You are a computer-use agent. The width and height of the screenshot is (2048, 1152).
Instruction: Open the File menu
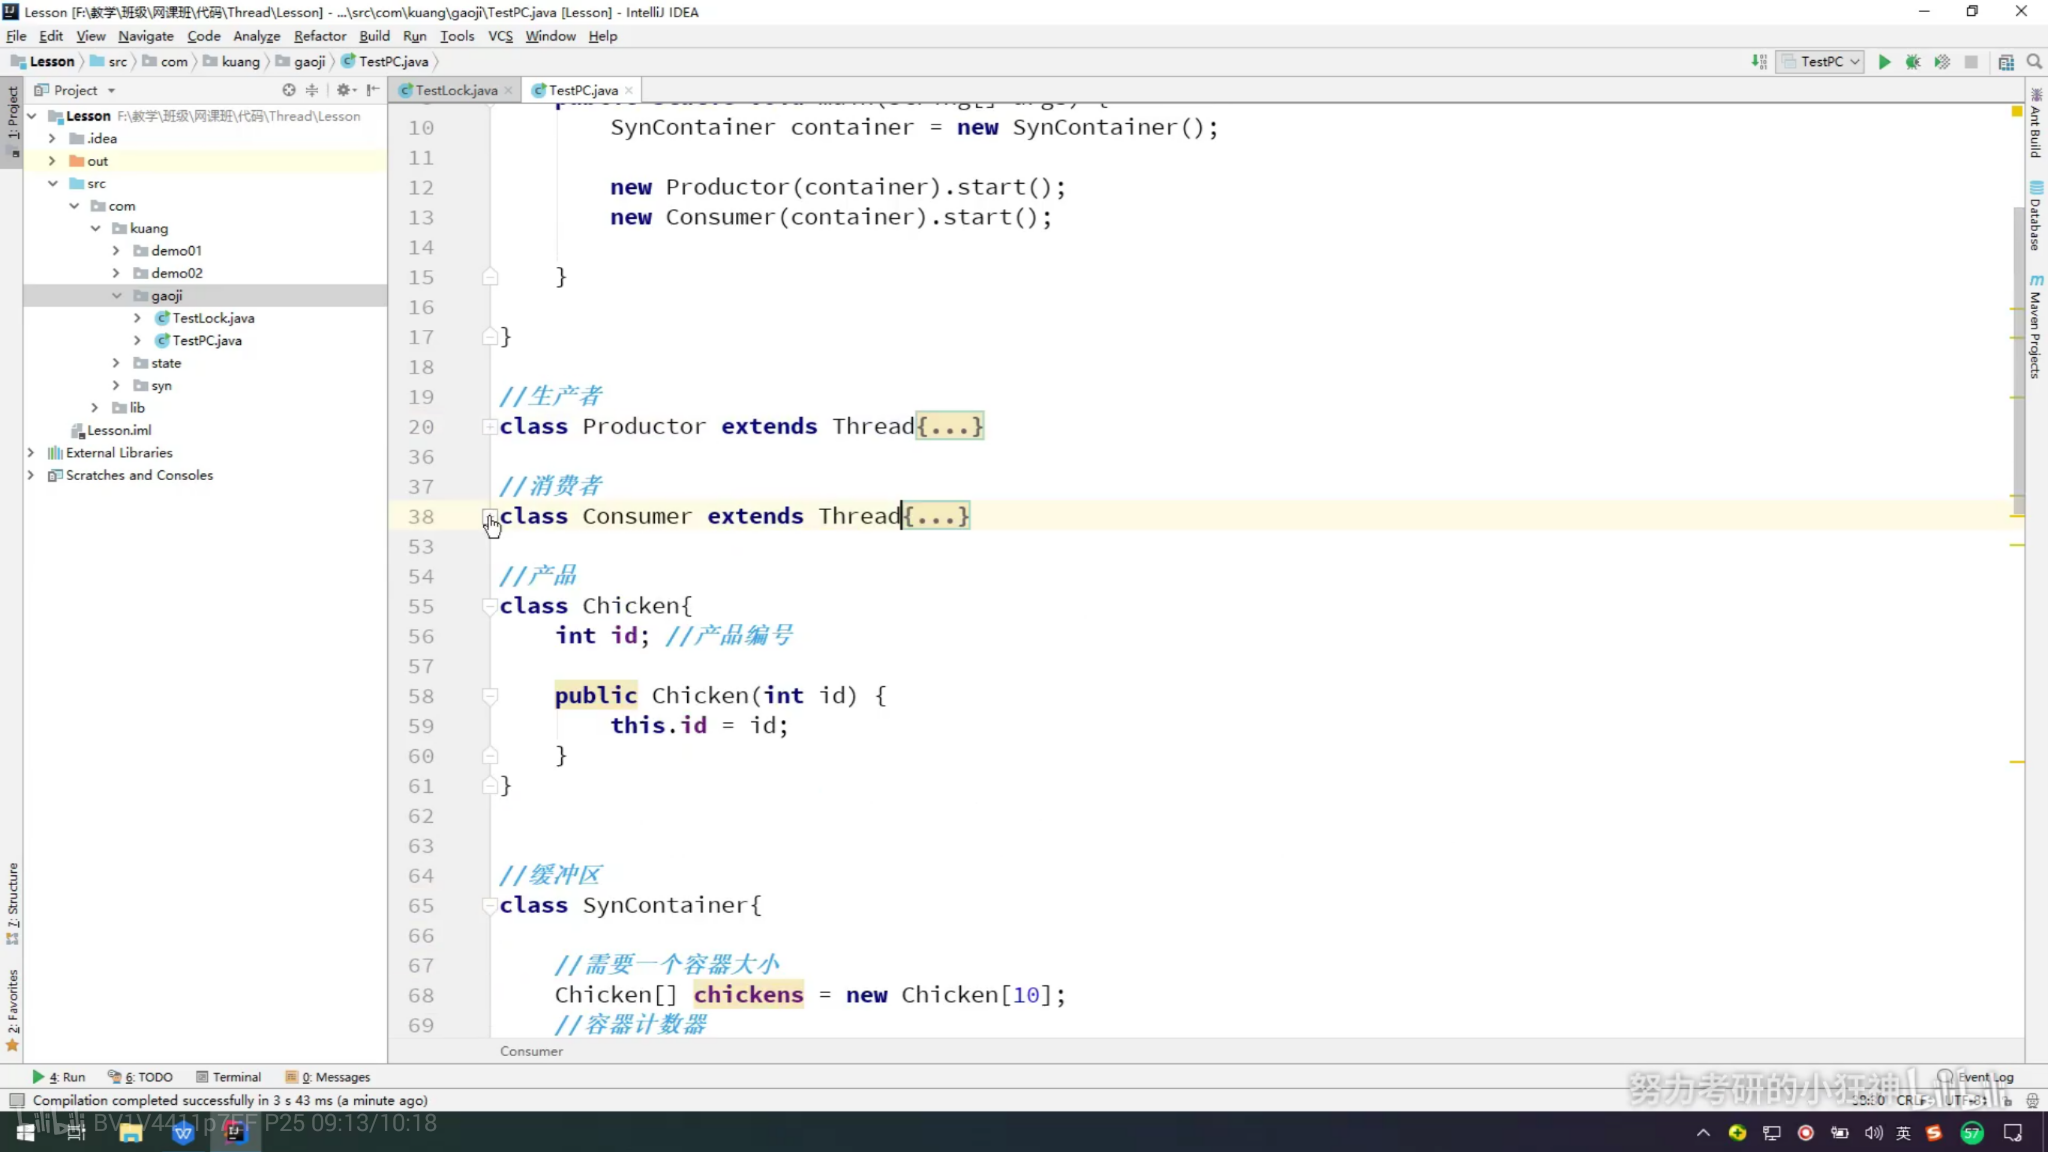click(x=16, y=36)
